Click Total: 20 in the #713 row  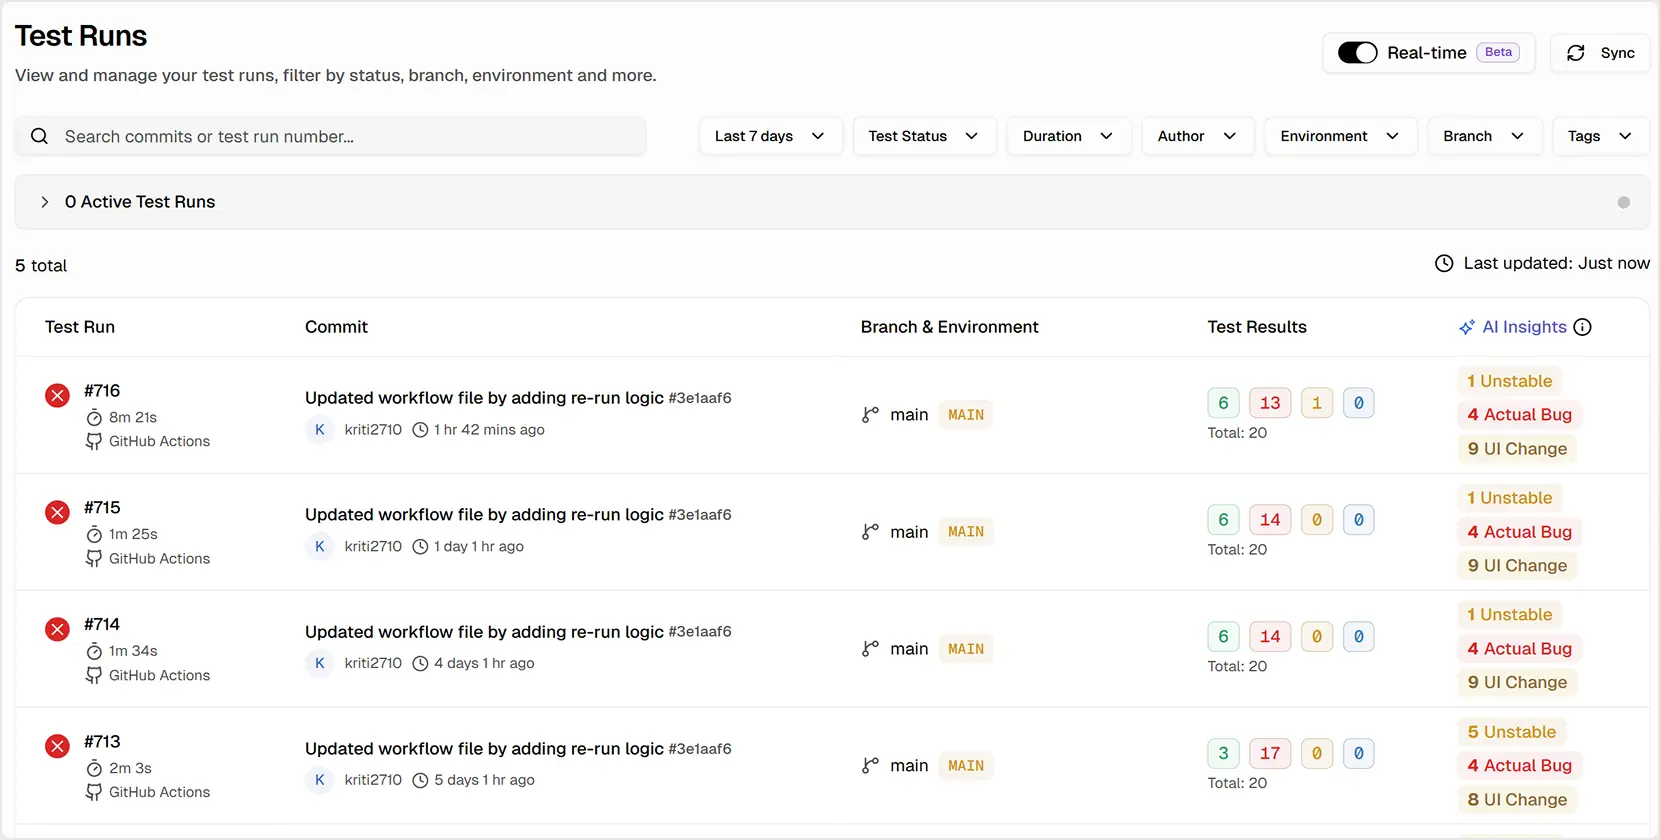[x=1237, y=783]
